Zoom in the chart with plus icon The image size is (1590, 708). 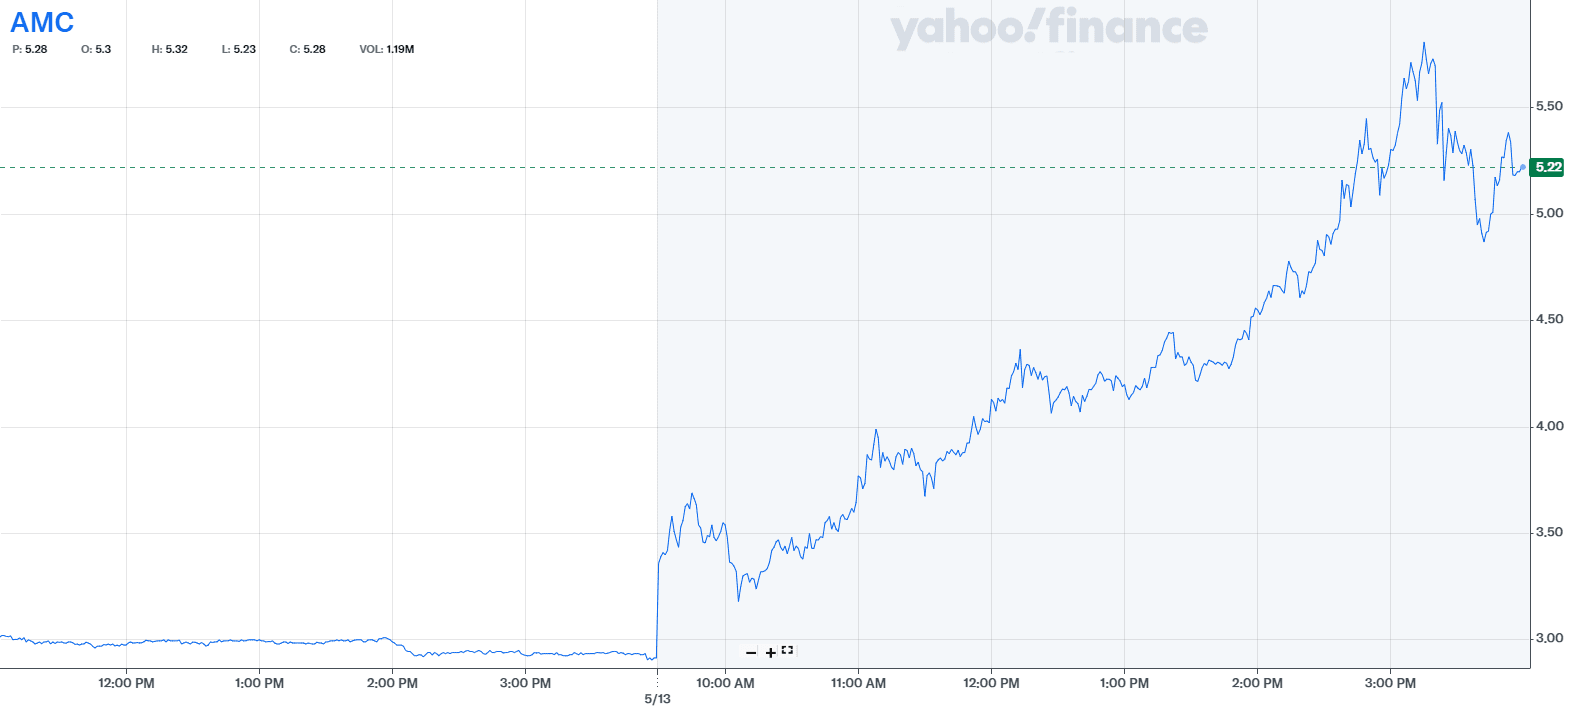click(x=770, y=653)
